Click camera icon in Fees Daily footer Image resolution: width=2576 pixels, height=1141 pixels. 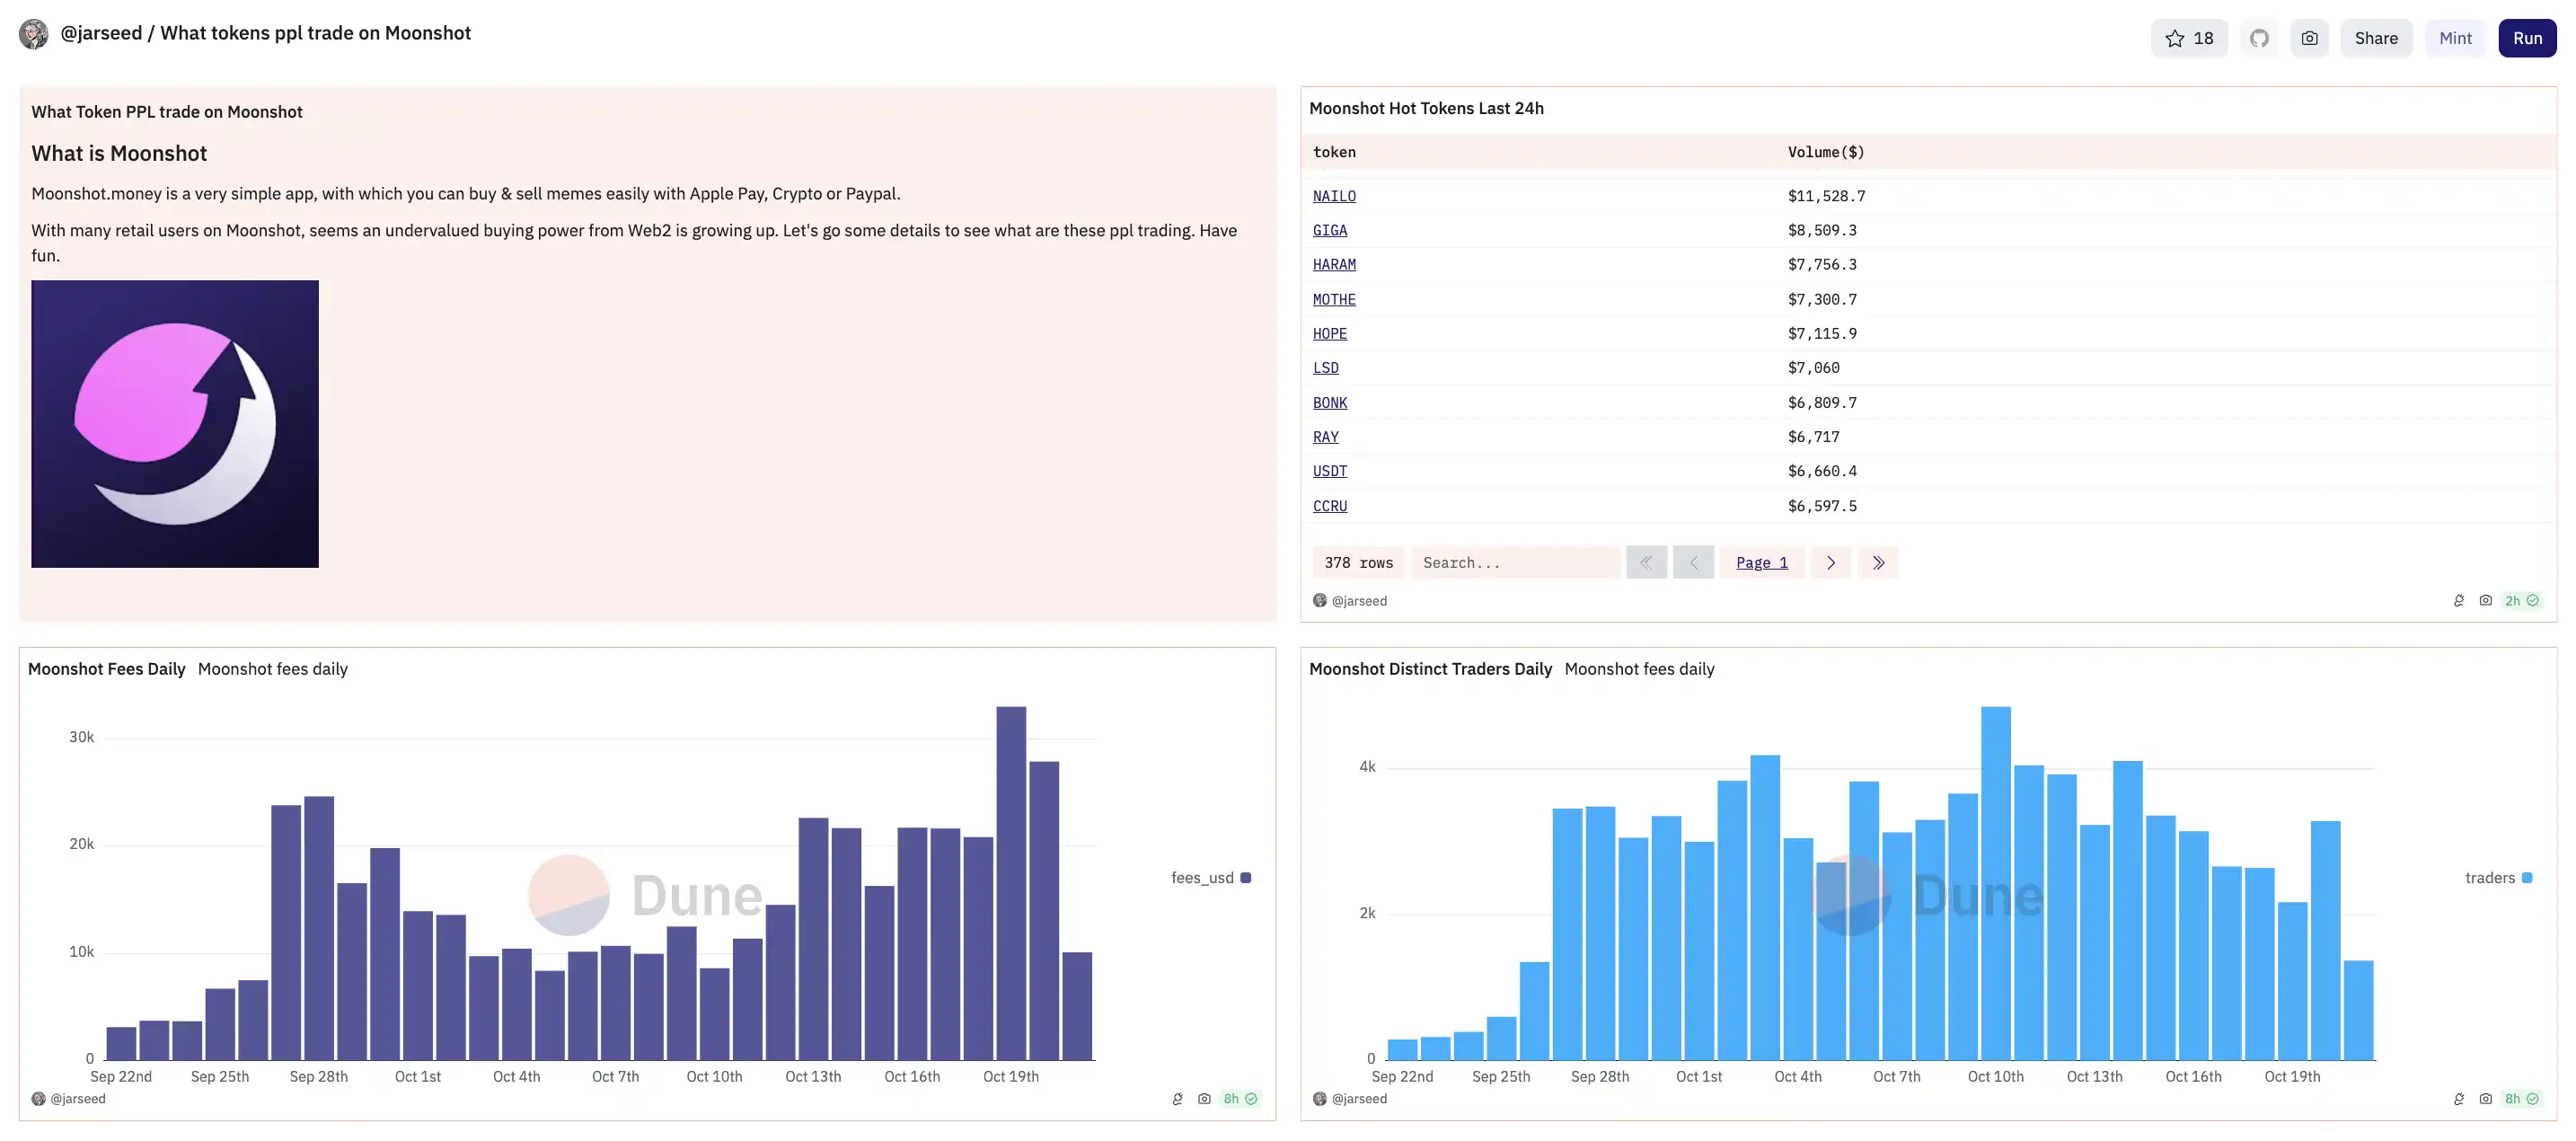[x=1204, y=1099]
